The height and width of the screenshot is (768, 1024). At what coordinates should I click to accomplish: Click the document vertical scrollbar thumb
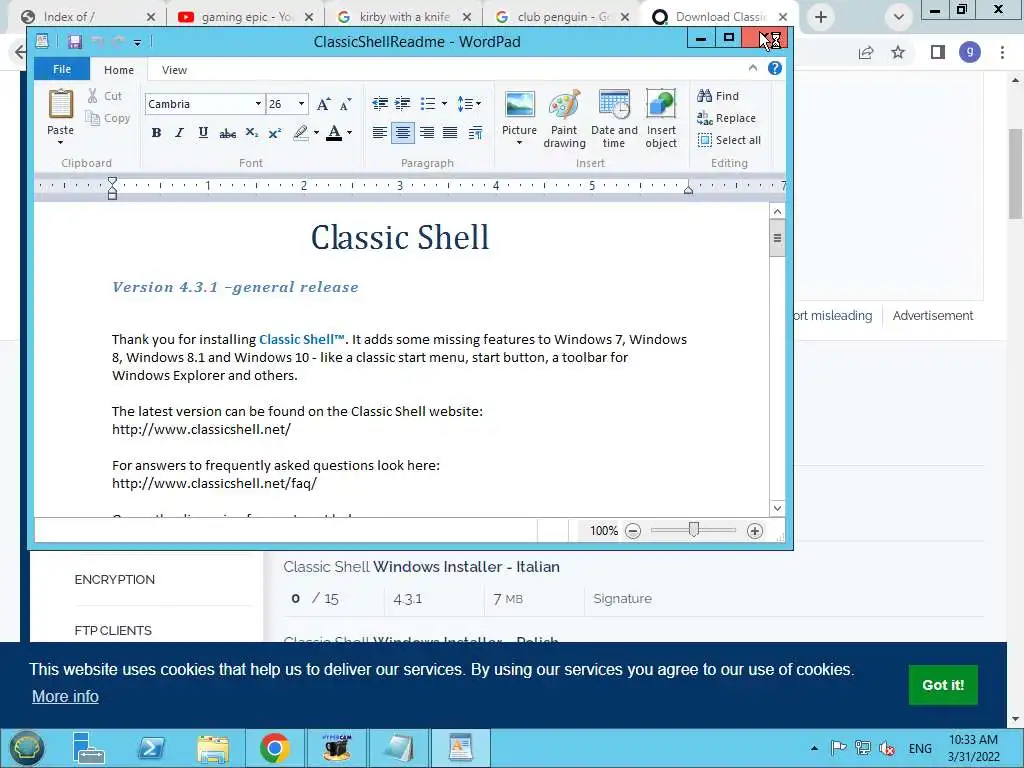[x=777, y=238]
